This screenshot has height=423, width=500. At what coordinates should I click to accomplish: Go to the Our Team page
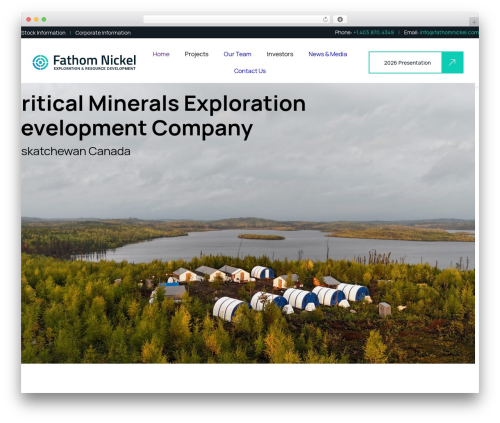[237, 54]
